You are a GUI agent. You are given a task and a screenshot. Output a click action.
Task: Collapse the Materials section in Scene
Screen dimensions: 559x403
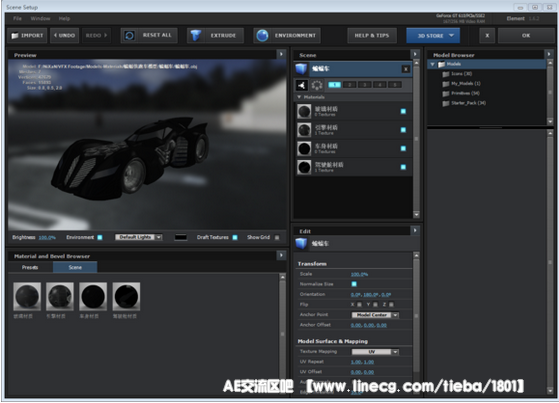coord(299,97)
